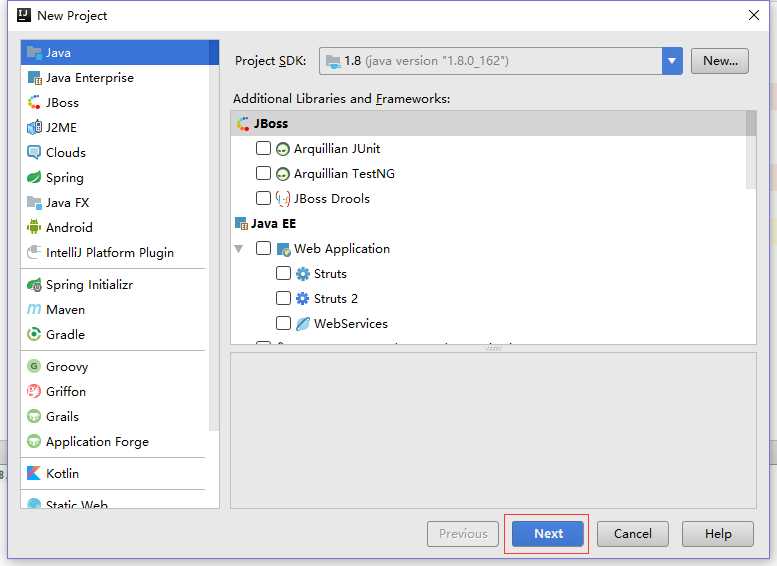Open Help for New Project
This screenshot has height=566, width=777.
tap(718, 534)
